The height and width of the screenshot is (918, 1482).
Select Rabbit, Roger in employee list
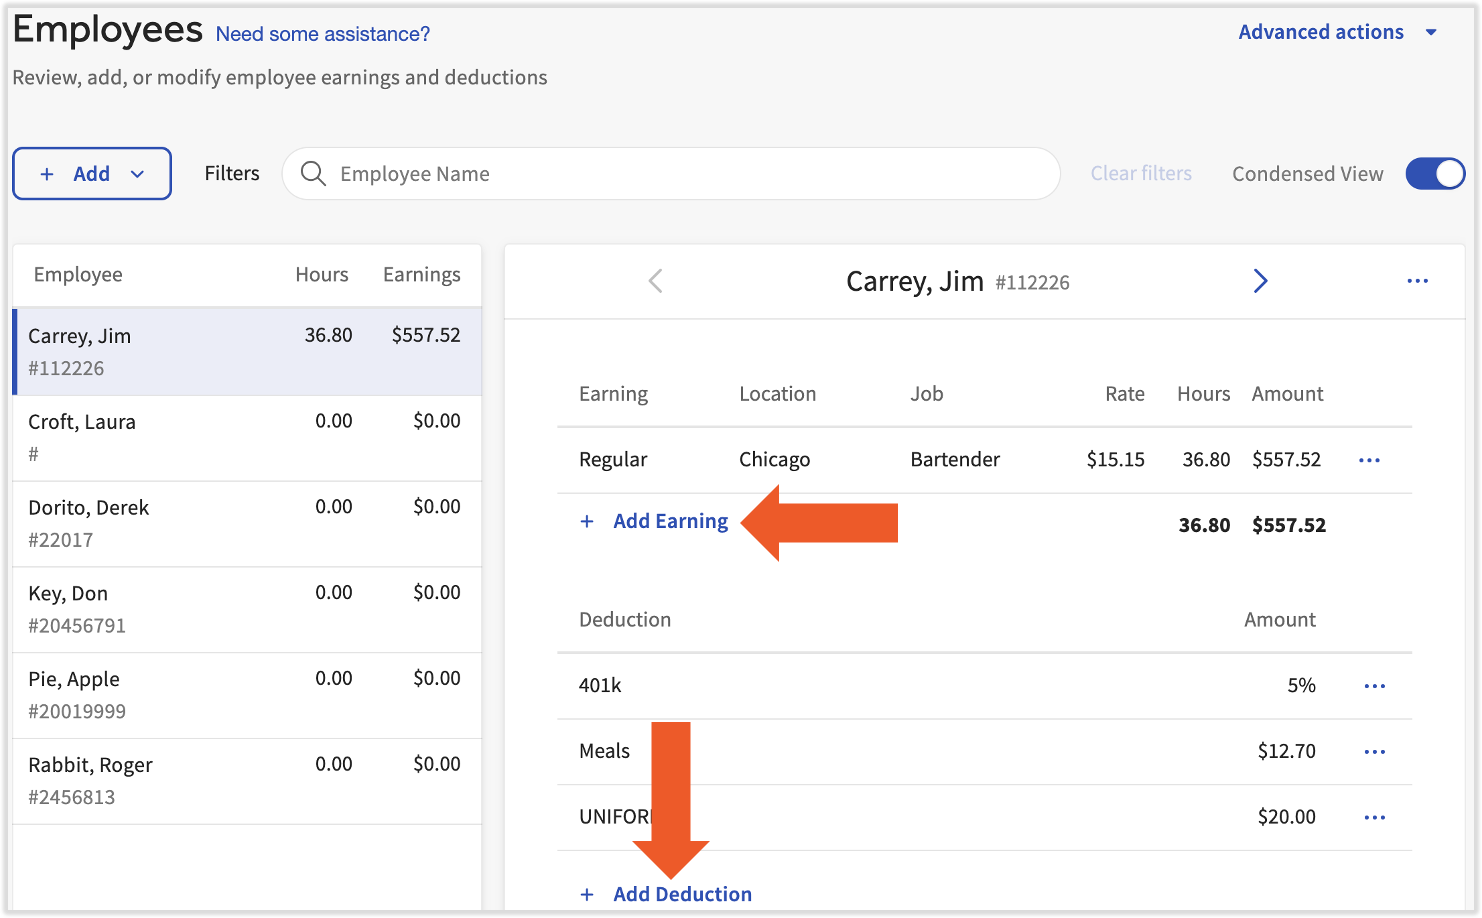246,781
